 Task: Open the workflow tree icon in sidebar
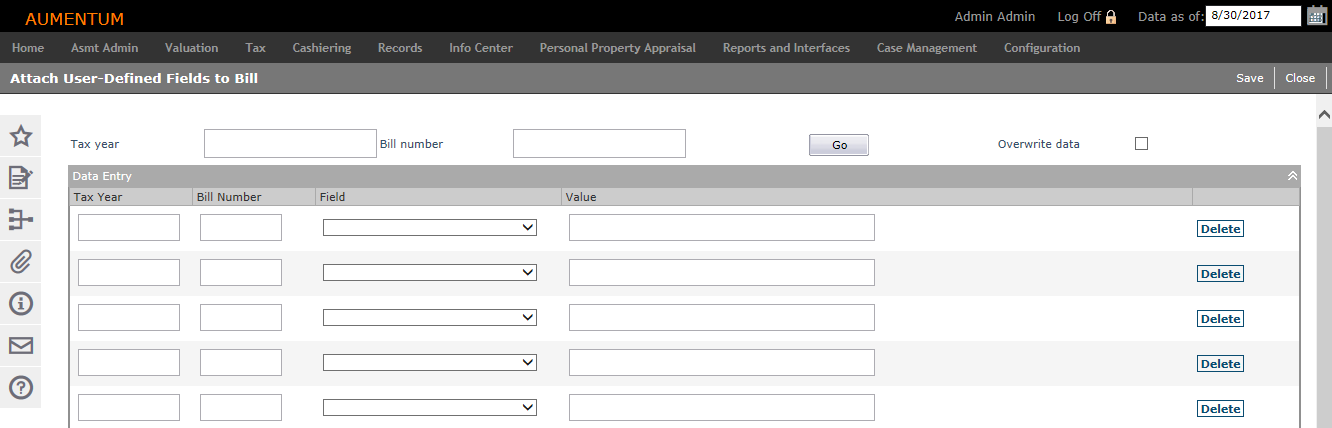[x=21, y=220]
